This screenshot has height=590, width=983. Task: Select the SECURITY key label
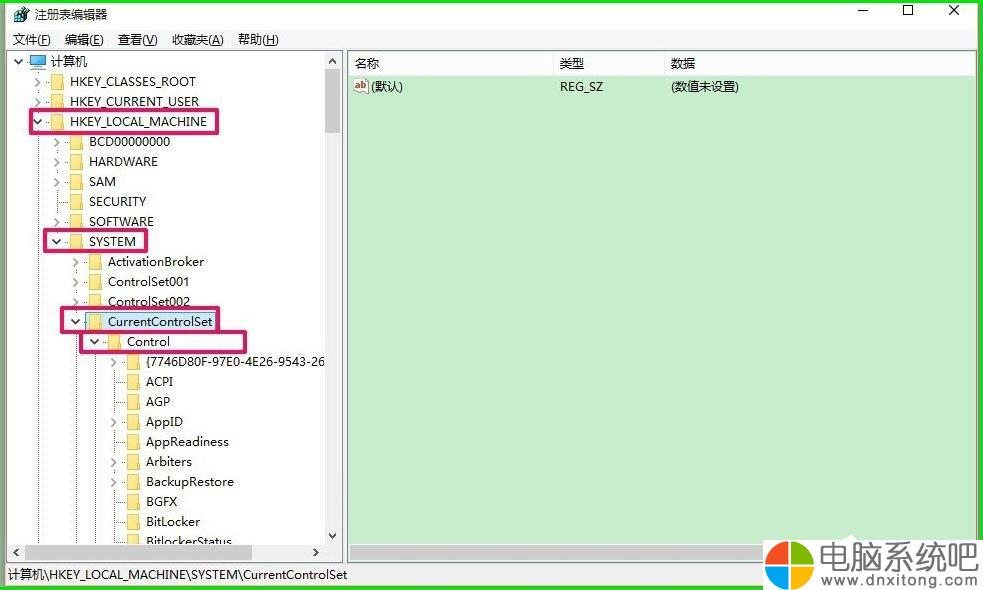(117, 202)
